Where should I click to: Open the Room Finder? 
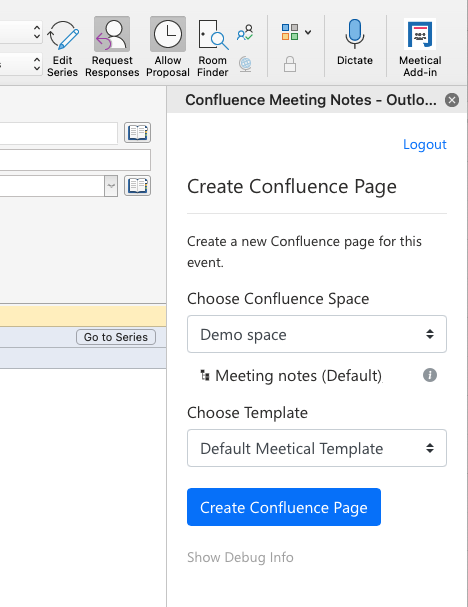coord(213,48)
